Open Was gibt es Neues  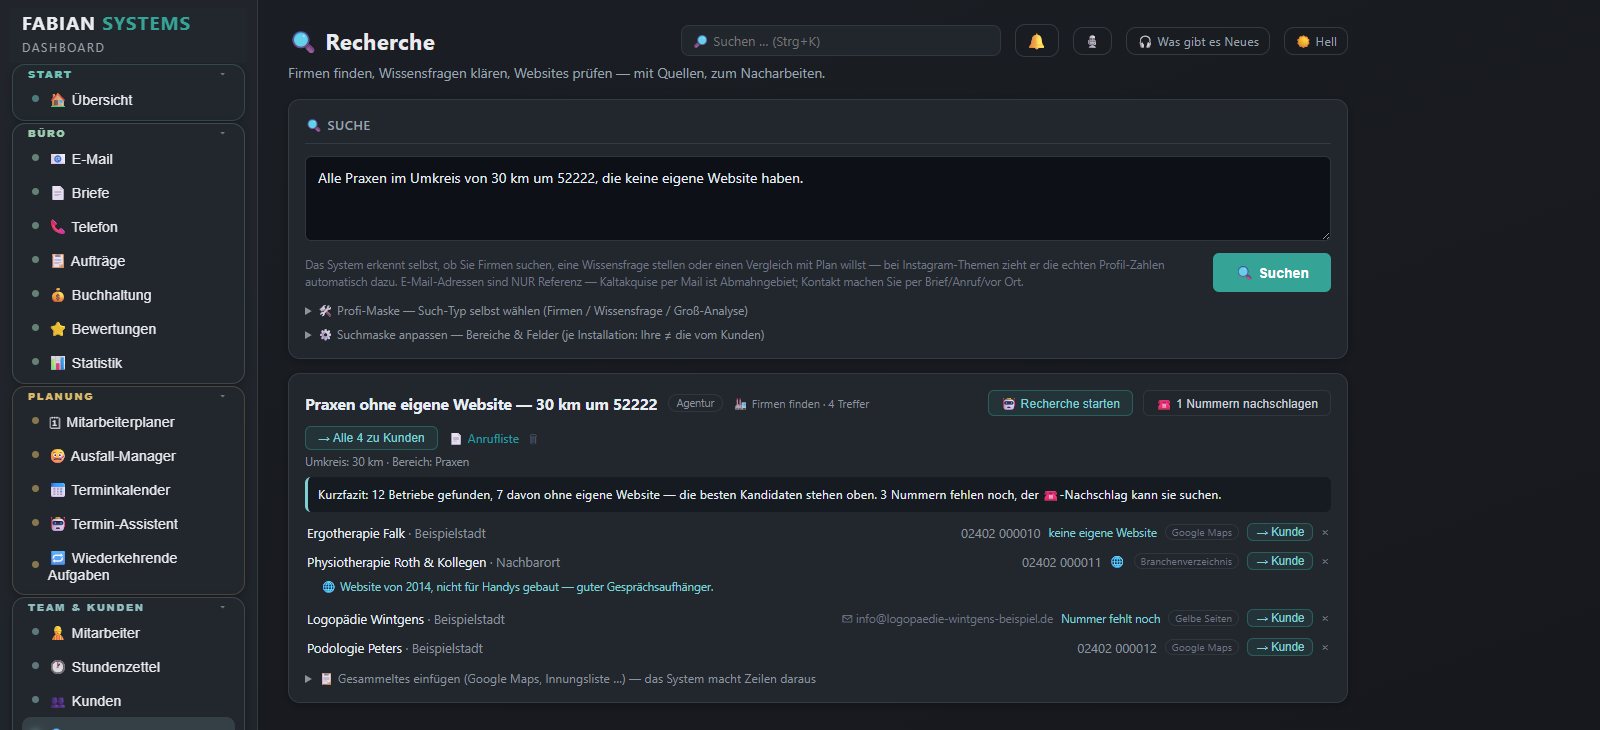(1198, 41)
